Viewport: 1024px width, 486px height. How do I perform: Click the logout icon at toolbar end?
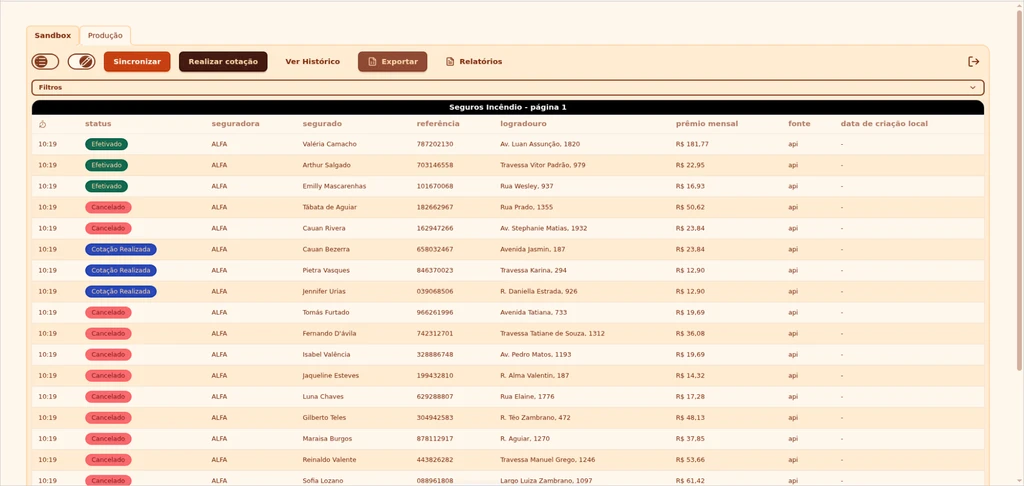(974, 61)
